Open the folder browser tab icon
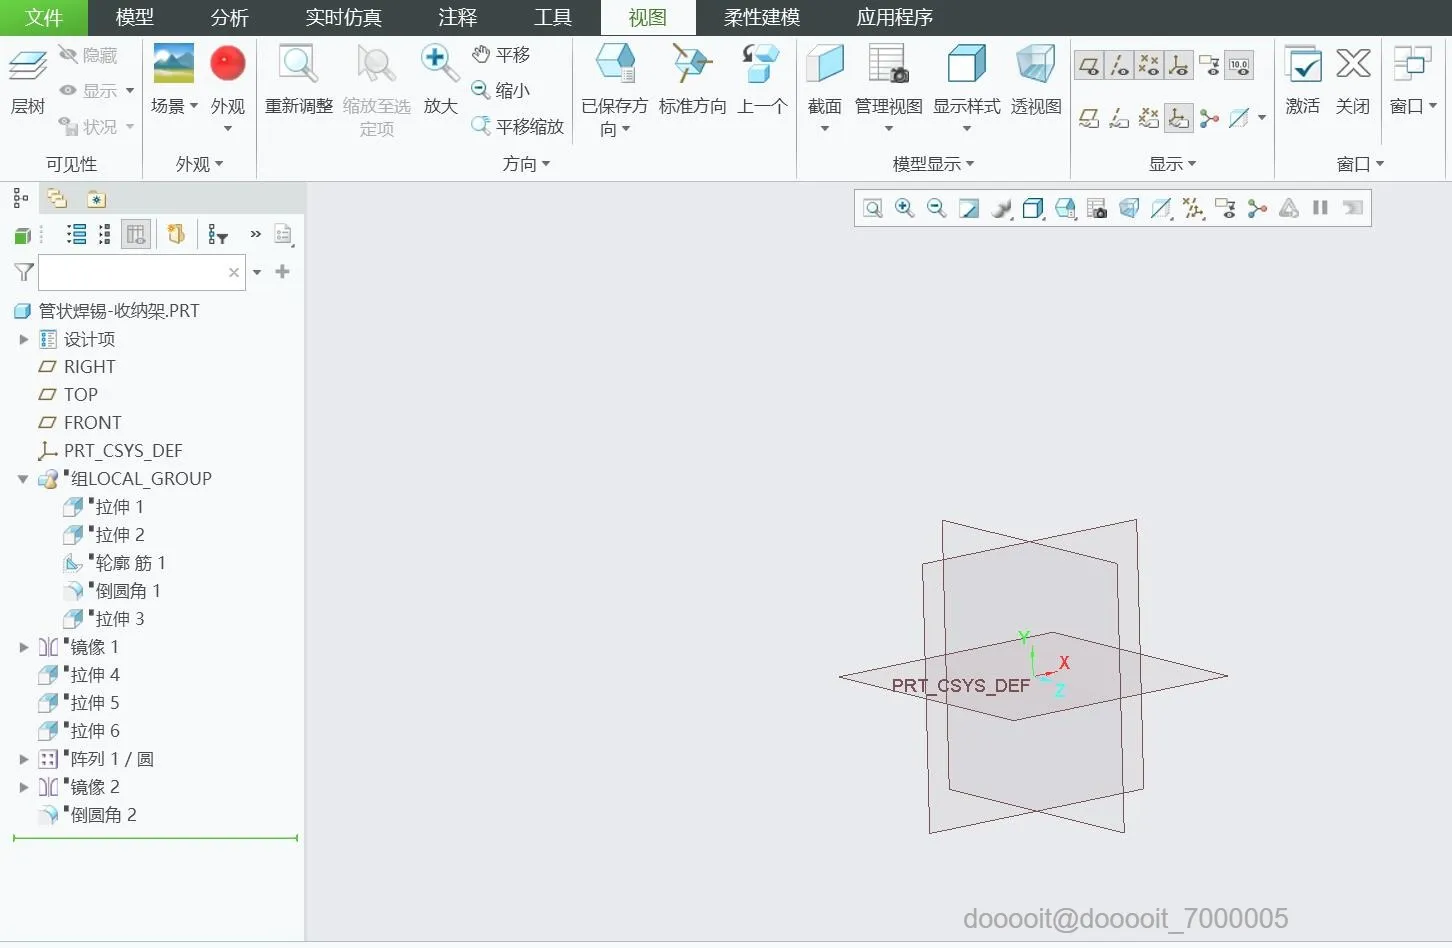Viewport: 1452px width, 948px height. (57, 198)
